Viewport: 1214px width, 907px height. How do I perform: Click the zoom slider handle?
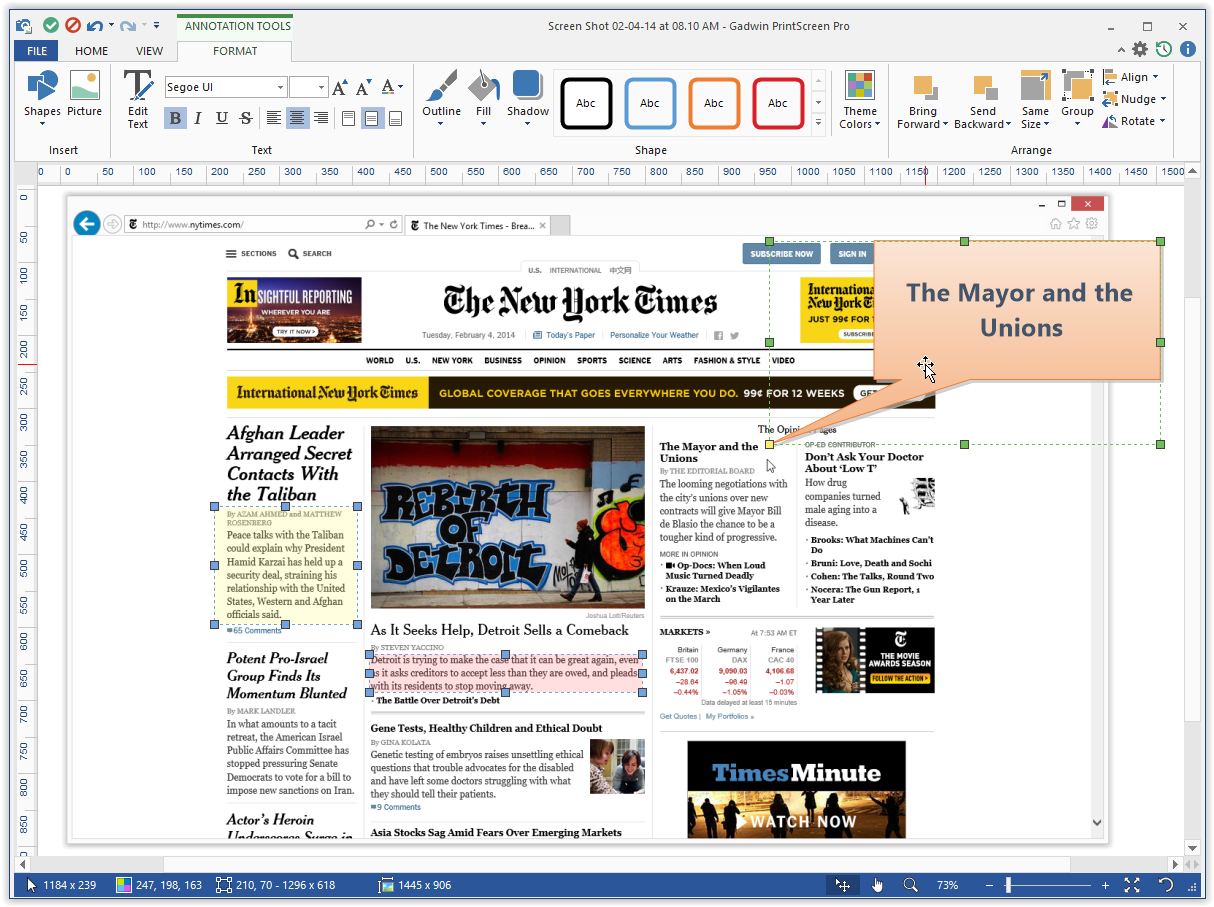tap(1008, 885)
